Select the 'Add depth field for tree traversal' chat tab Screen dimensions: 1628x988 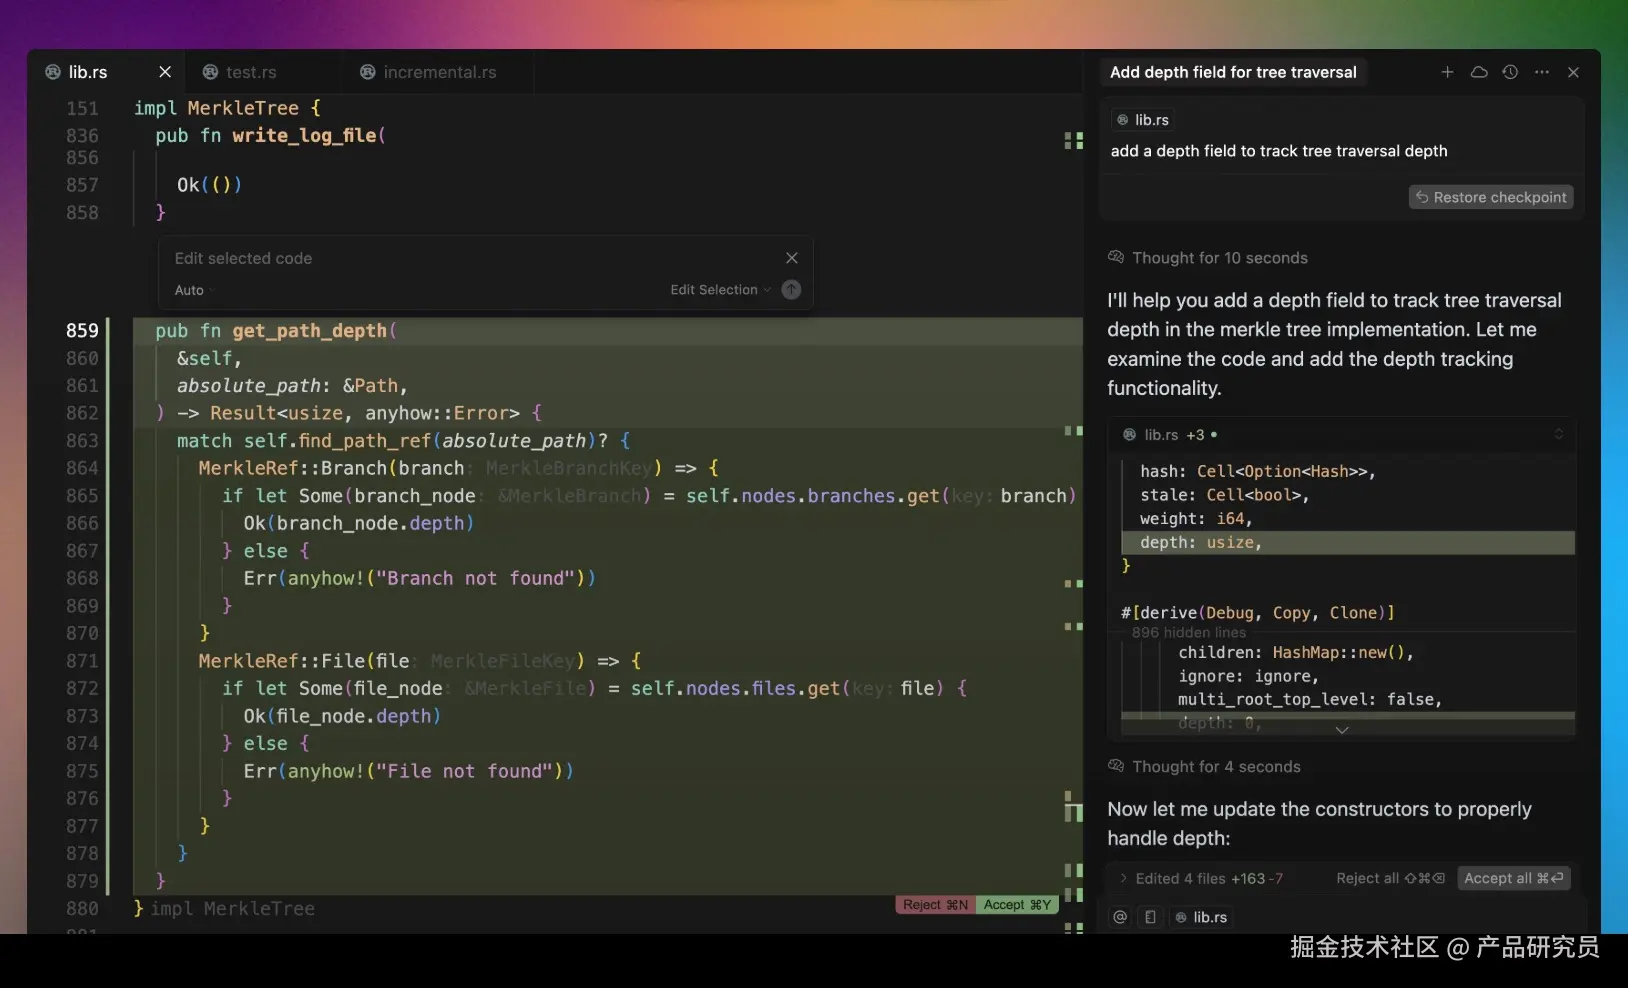[1233, 72]
